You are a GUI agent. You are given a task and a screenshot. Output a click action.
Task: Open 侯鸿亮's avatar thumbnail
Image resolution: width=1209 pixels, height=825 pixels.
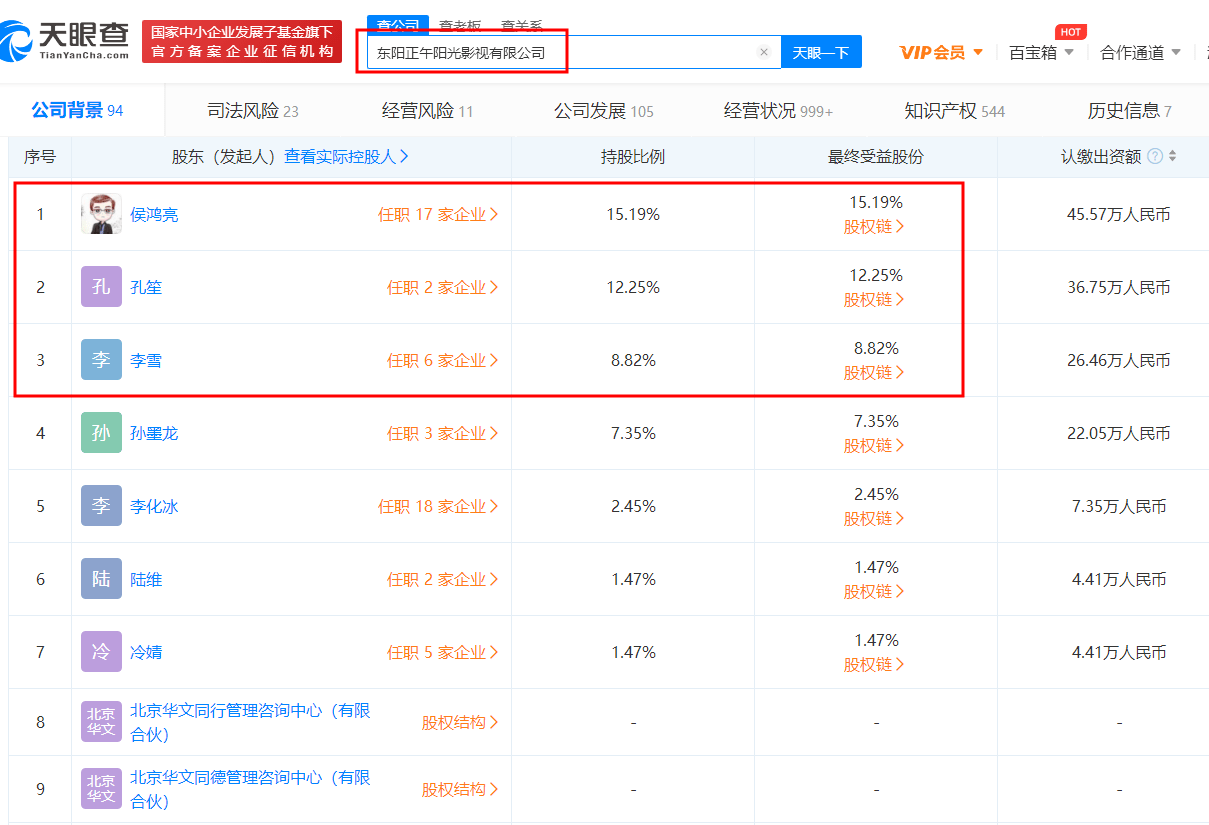click(x=101, y=214)
